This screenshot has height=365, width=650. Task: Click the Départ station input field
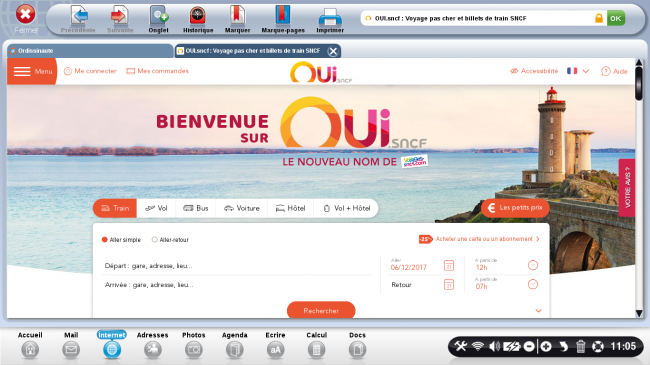point(238,266)
